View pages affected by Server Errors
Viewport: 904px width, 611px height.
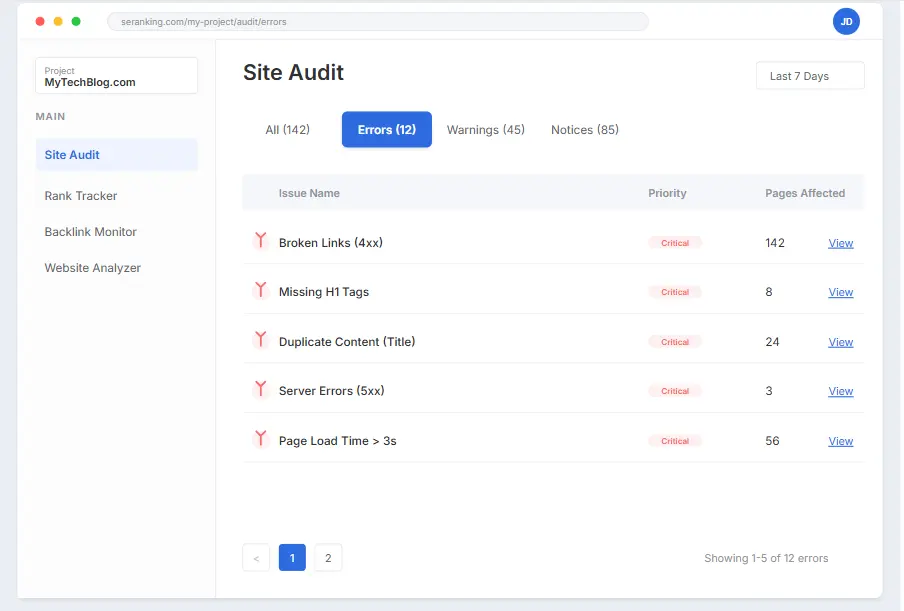(x=840, y=391)
